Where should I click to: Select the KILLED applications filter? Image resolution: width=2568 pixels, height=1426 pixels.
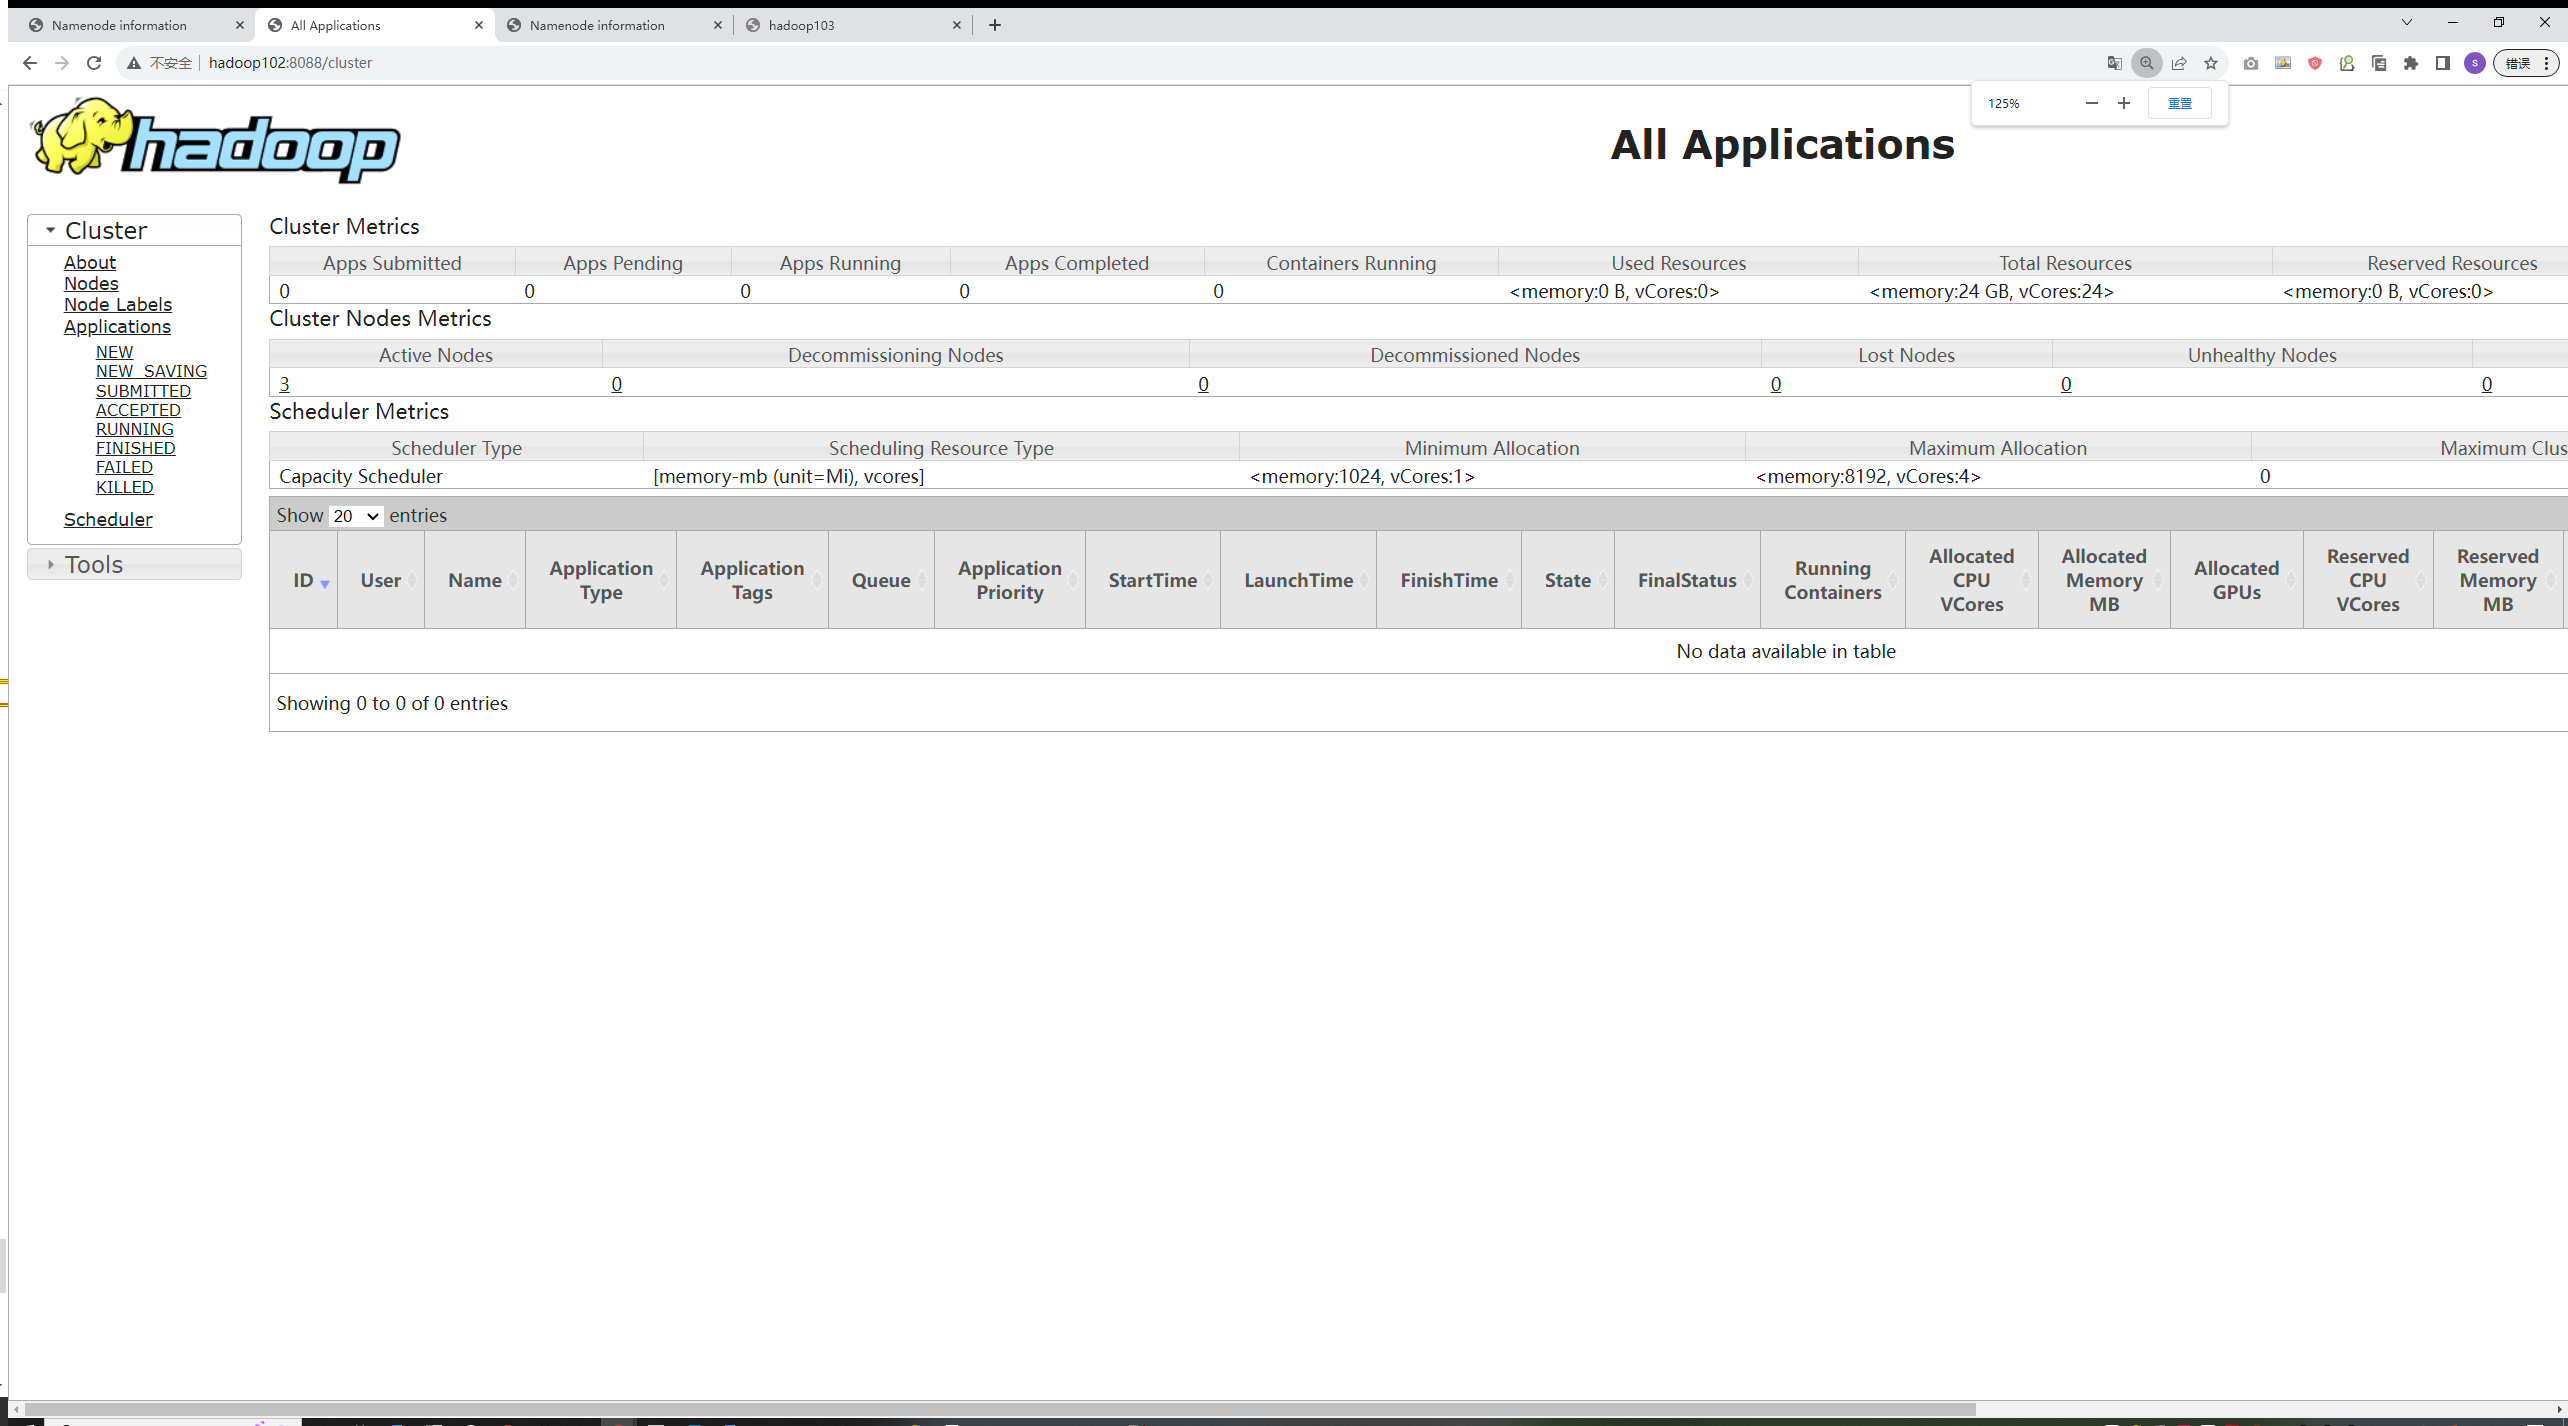123,486
